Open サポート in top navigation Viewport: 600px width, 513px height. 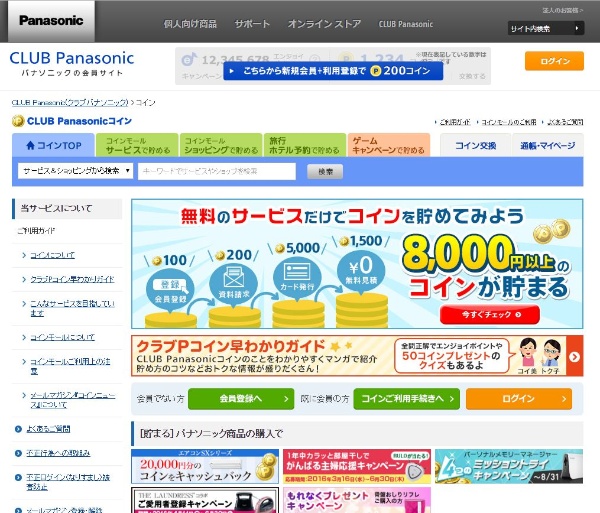[x=252, y=24]
